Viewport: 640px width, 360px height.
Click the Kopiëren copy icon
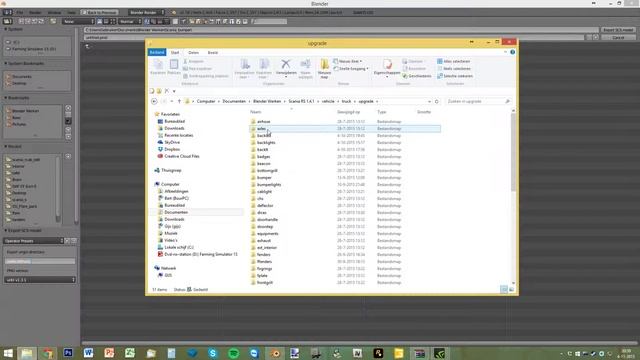pyautogui.click(x=158, y=64)
